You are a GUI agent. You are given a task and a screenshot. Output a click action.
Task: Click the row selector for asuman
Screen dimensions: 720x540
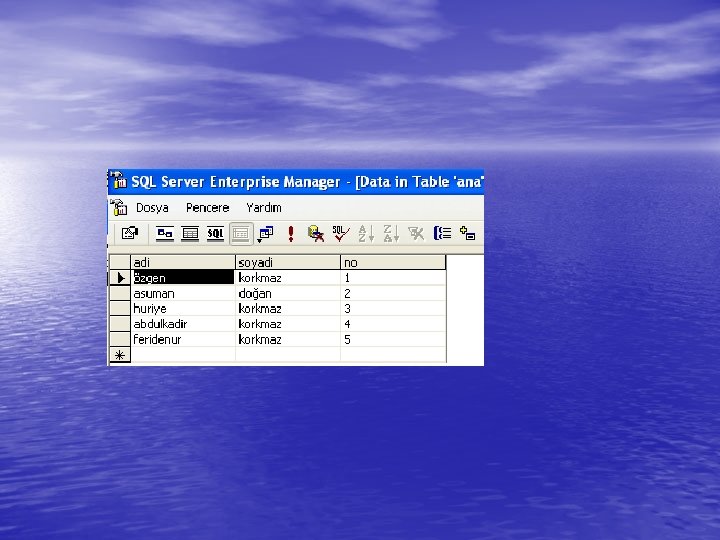120,293
